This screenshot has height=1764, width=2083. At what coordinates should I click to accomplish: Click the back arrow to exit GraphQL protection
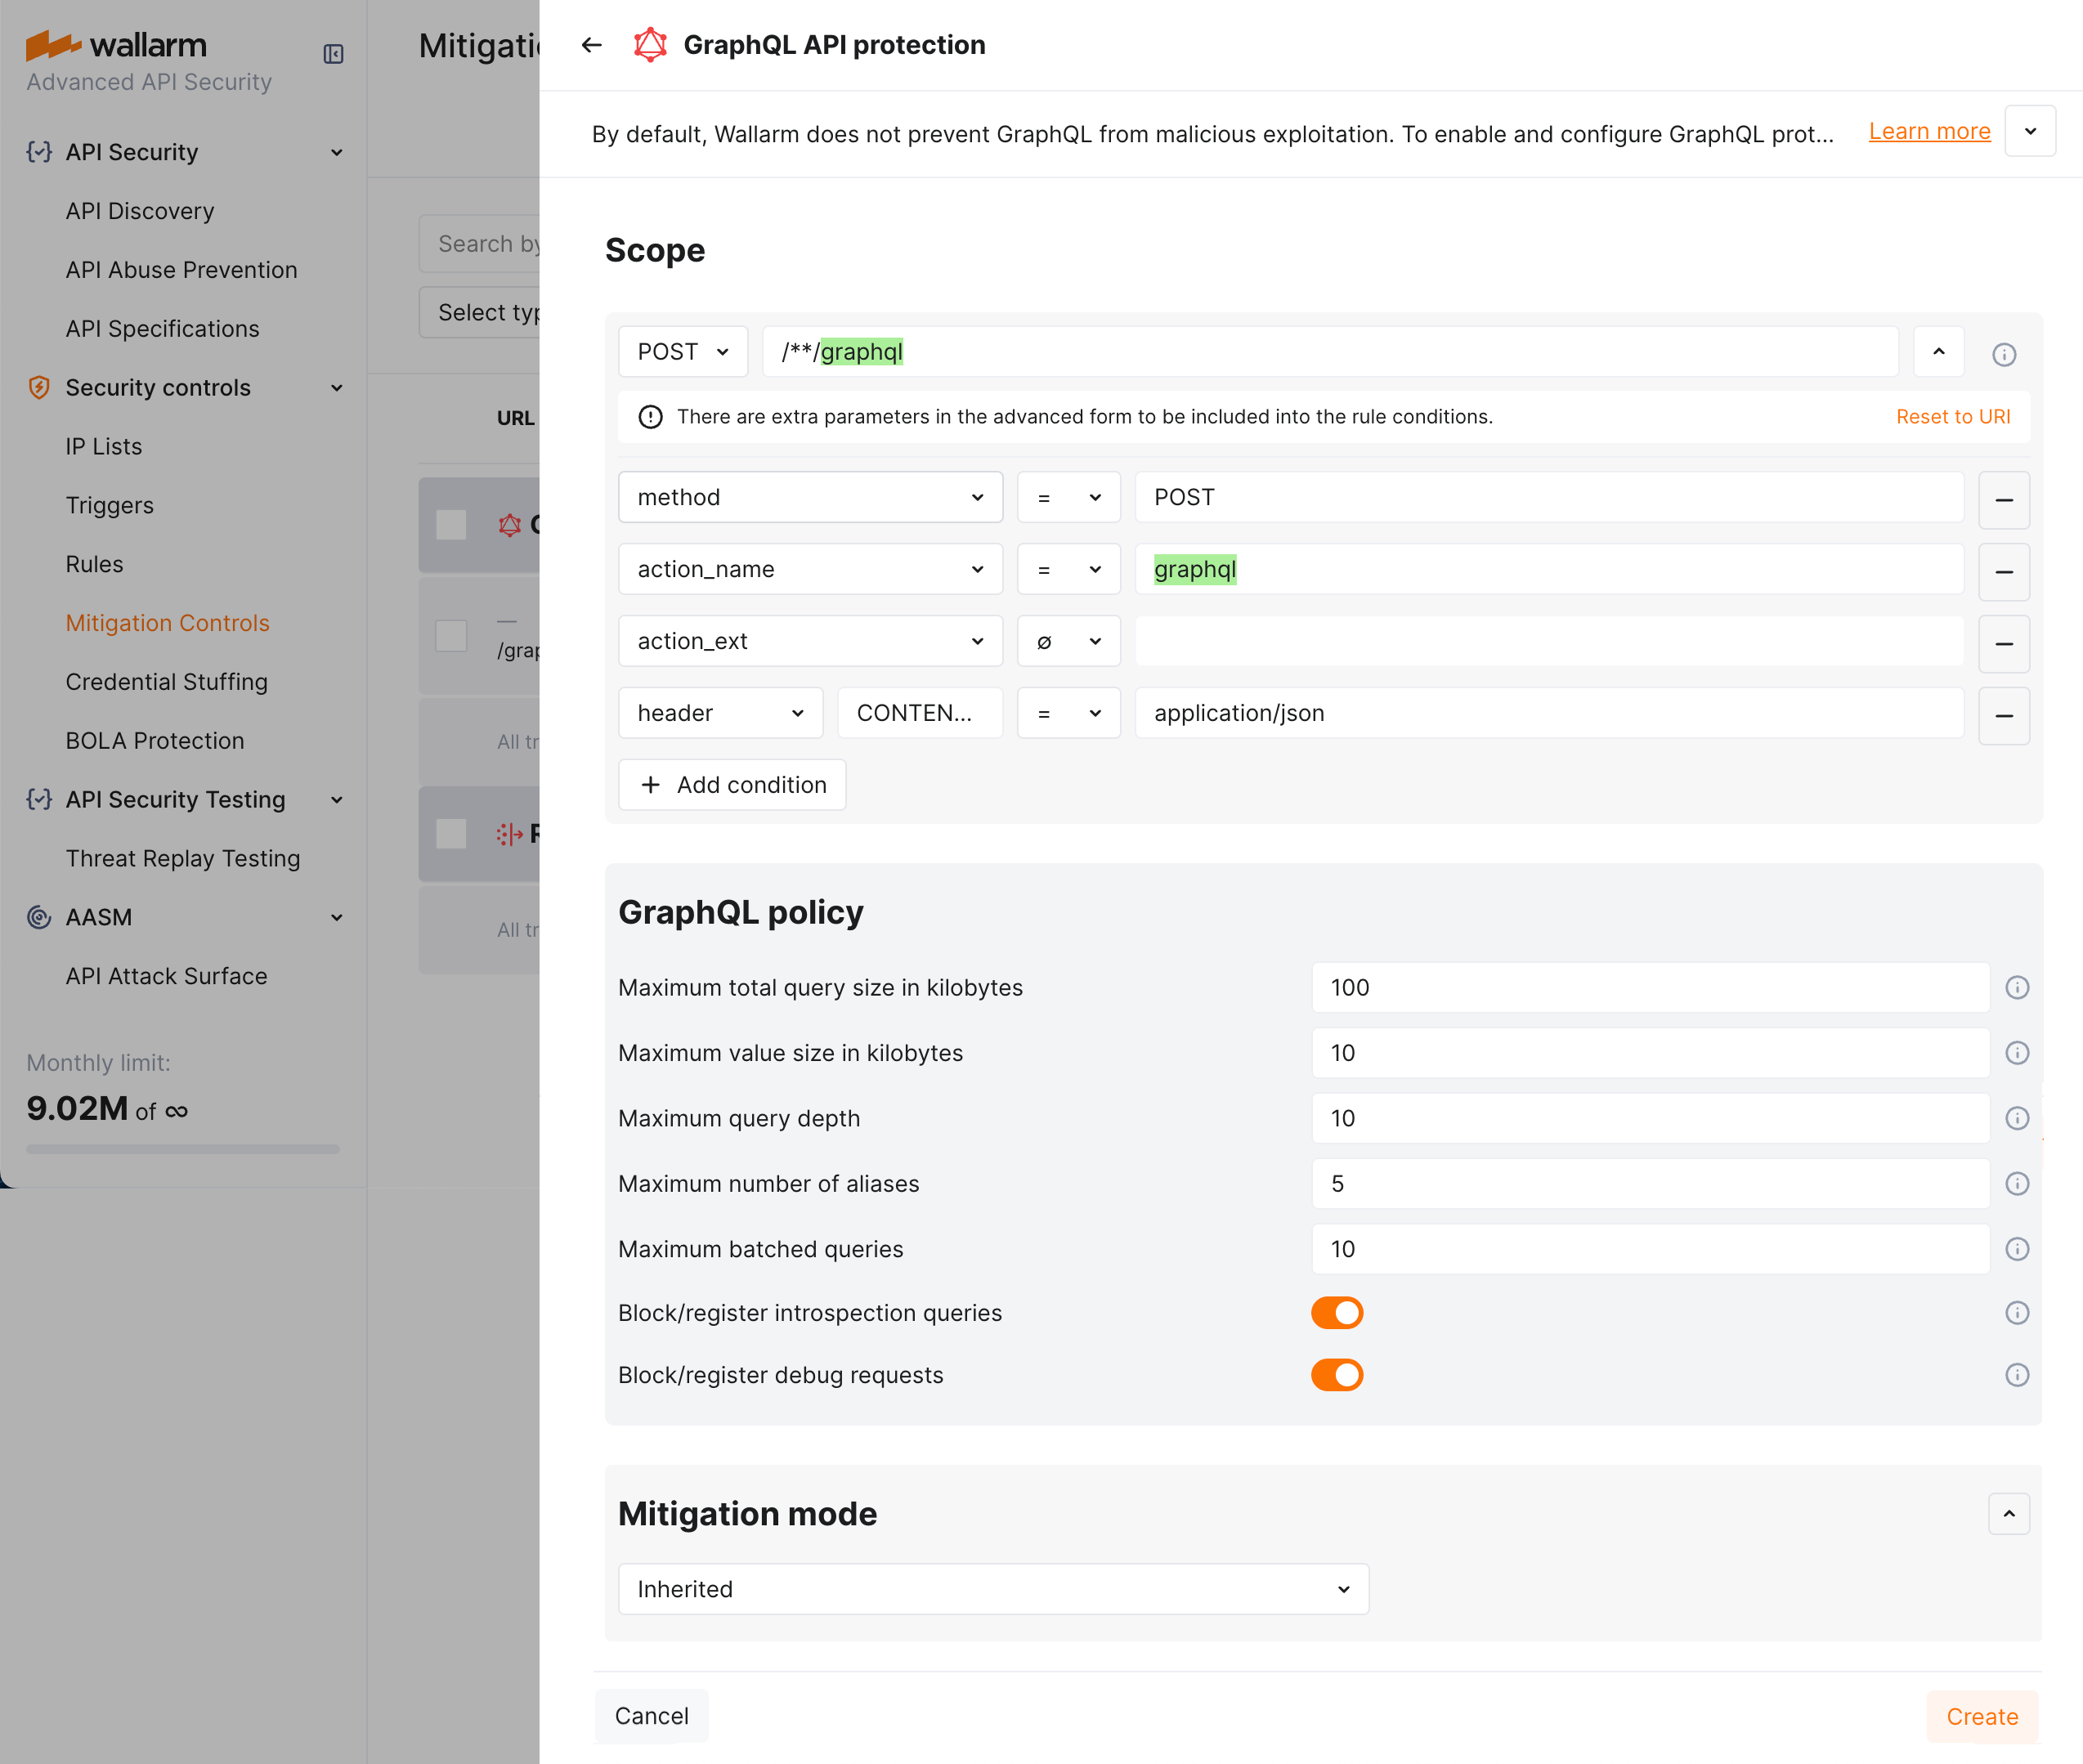click(591, 45)
